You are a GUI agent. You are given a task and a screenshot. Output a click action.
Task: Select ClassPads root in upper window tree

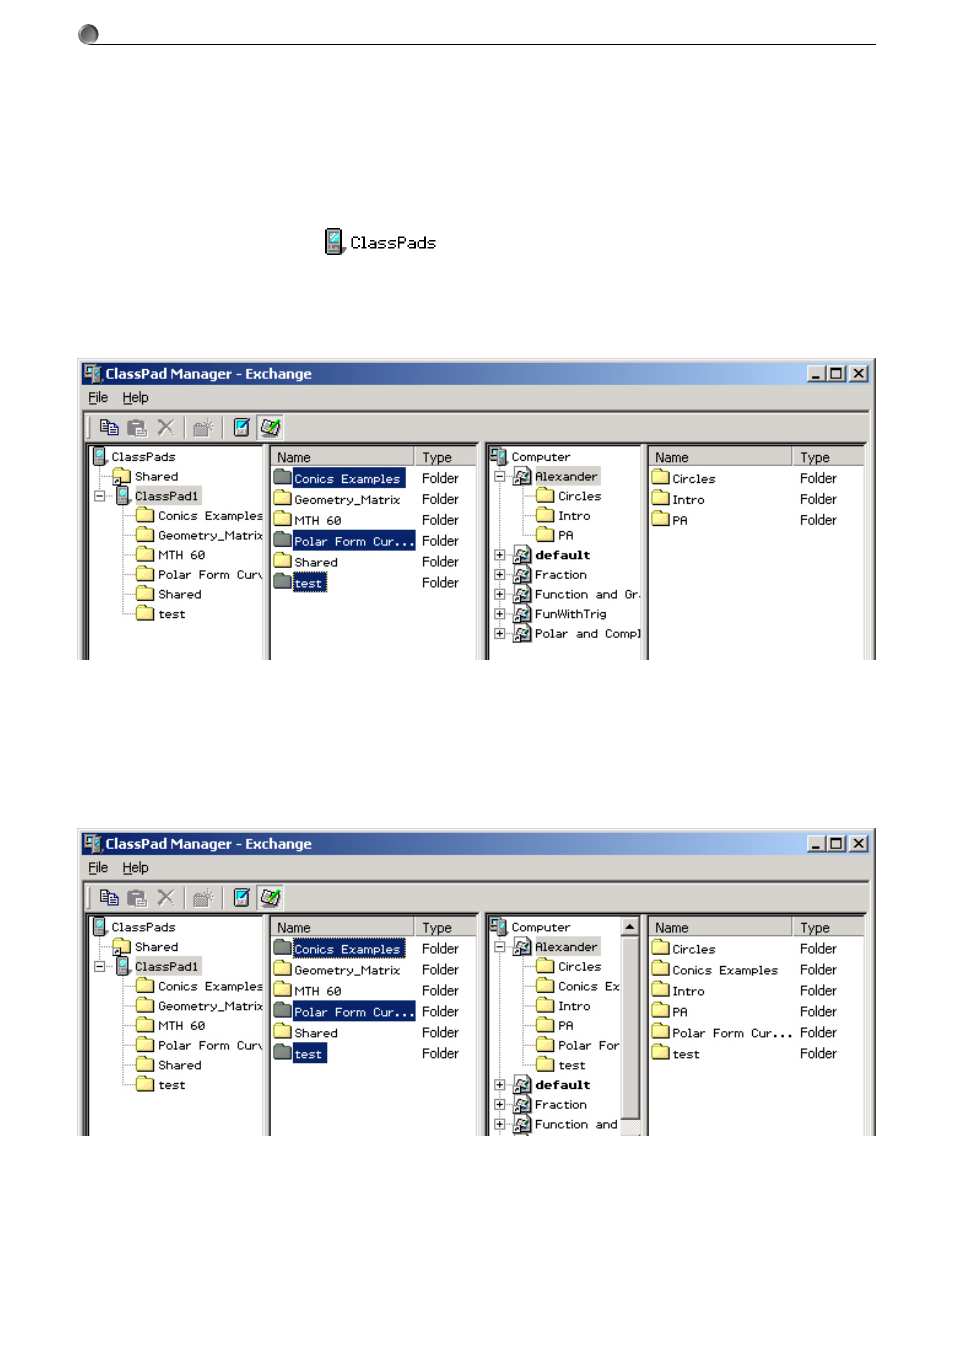tap(143, 457)
